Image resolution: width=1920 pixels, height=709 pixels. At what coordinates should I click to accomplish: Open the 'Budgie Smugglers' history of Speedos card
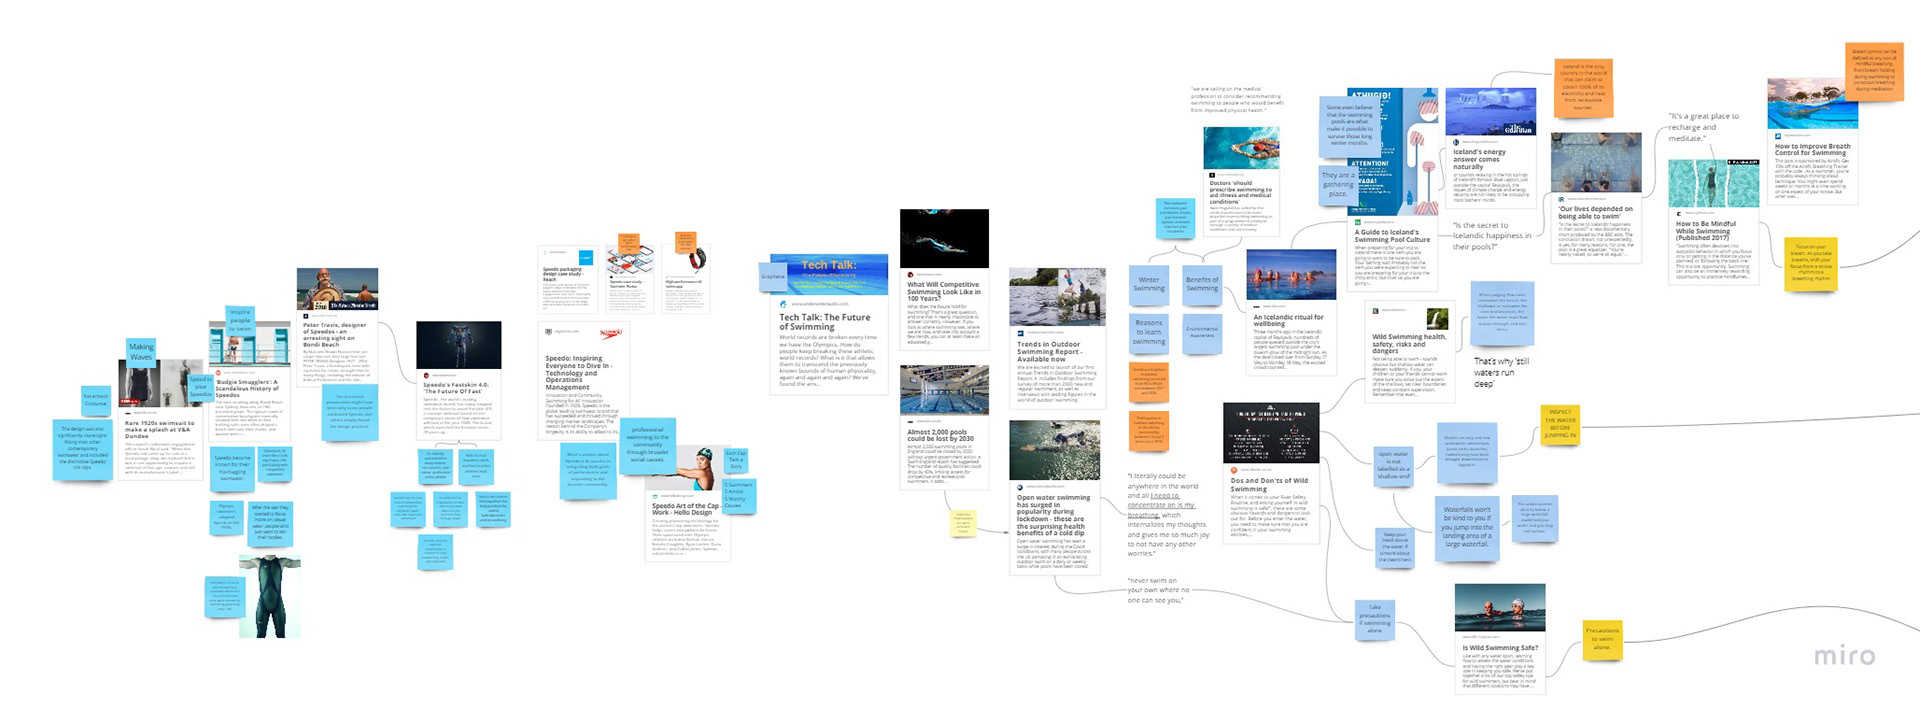click(x=250, y=381)
